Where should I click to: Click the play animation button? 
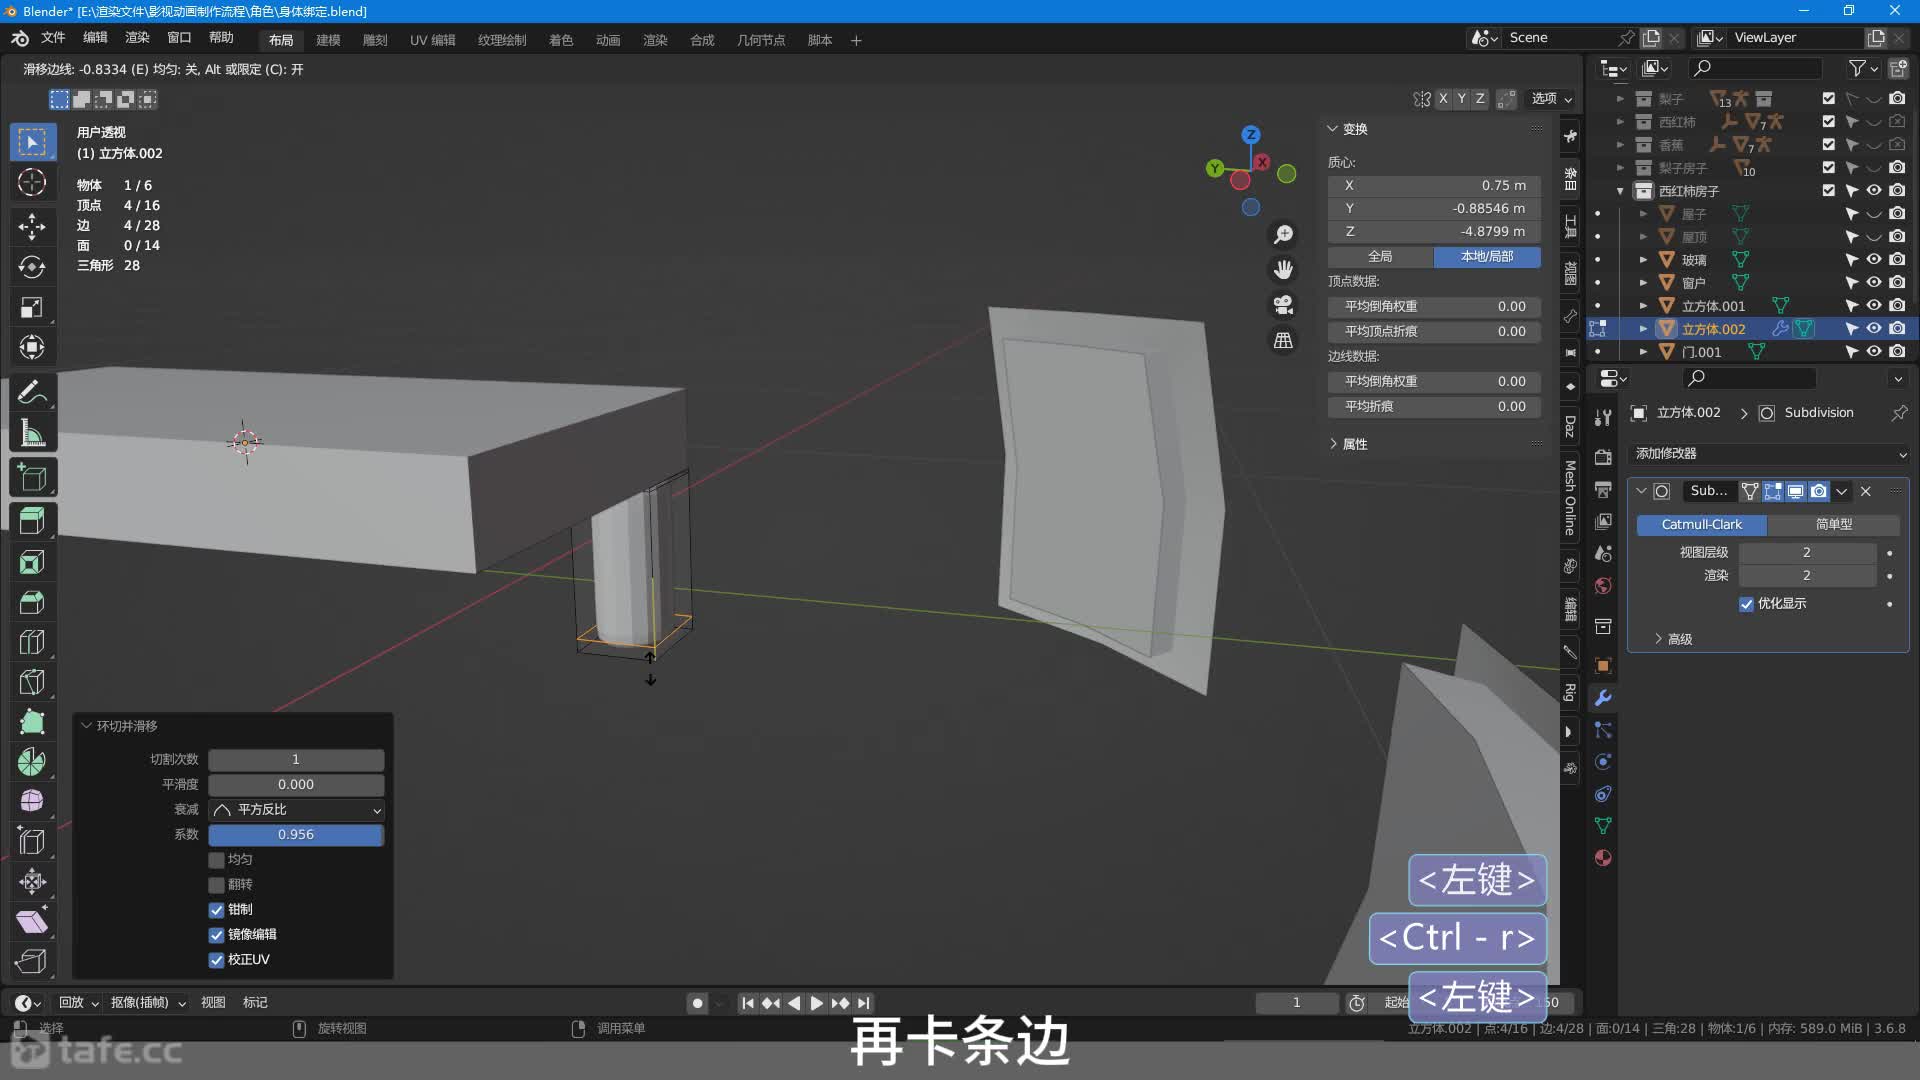pyautogui.click(x=817, y=1003)
